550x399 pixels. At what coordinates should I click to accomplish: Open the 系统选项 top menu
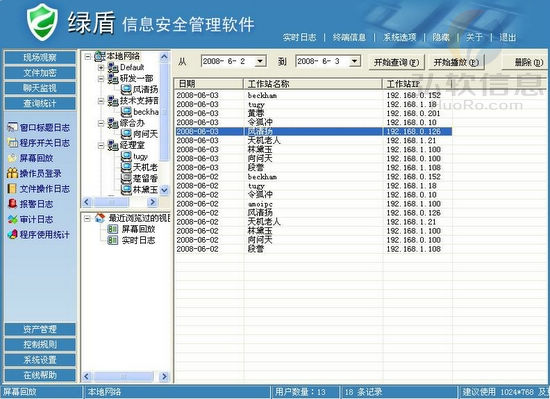(400, 37)
